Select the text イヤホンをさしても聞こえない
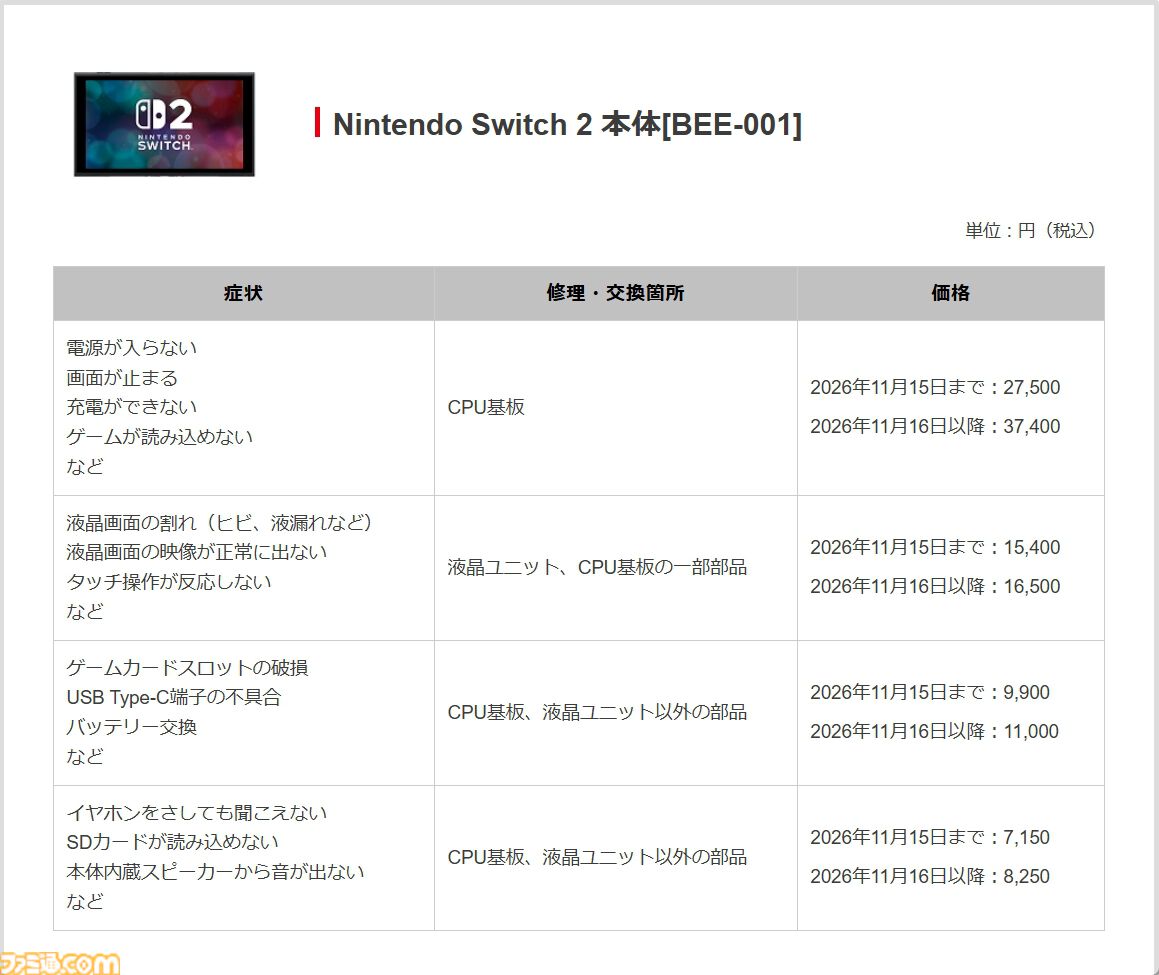This screenshot has height=975, width=1159. [197, 812]
